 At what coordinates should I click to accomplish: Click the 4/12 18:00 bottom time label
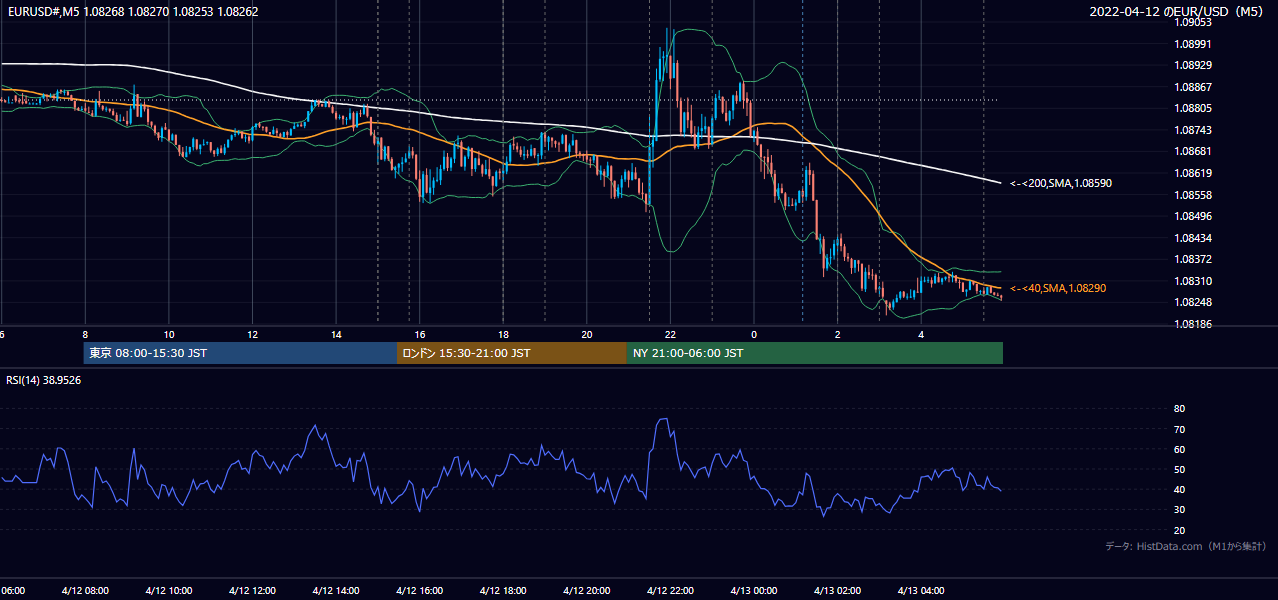(x=503, y=590)
